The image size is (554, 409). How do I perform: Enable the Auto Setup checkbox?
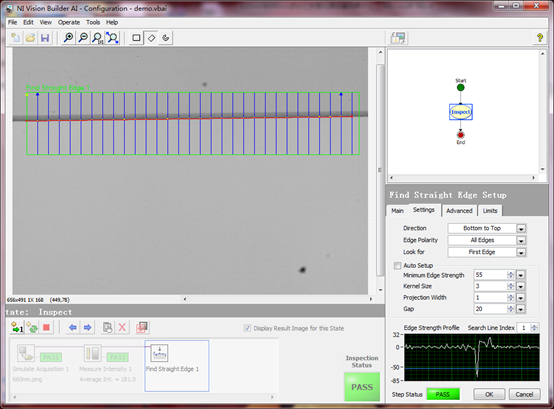pyautogui.click(x=397, y=266)
